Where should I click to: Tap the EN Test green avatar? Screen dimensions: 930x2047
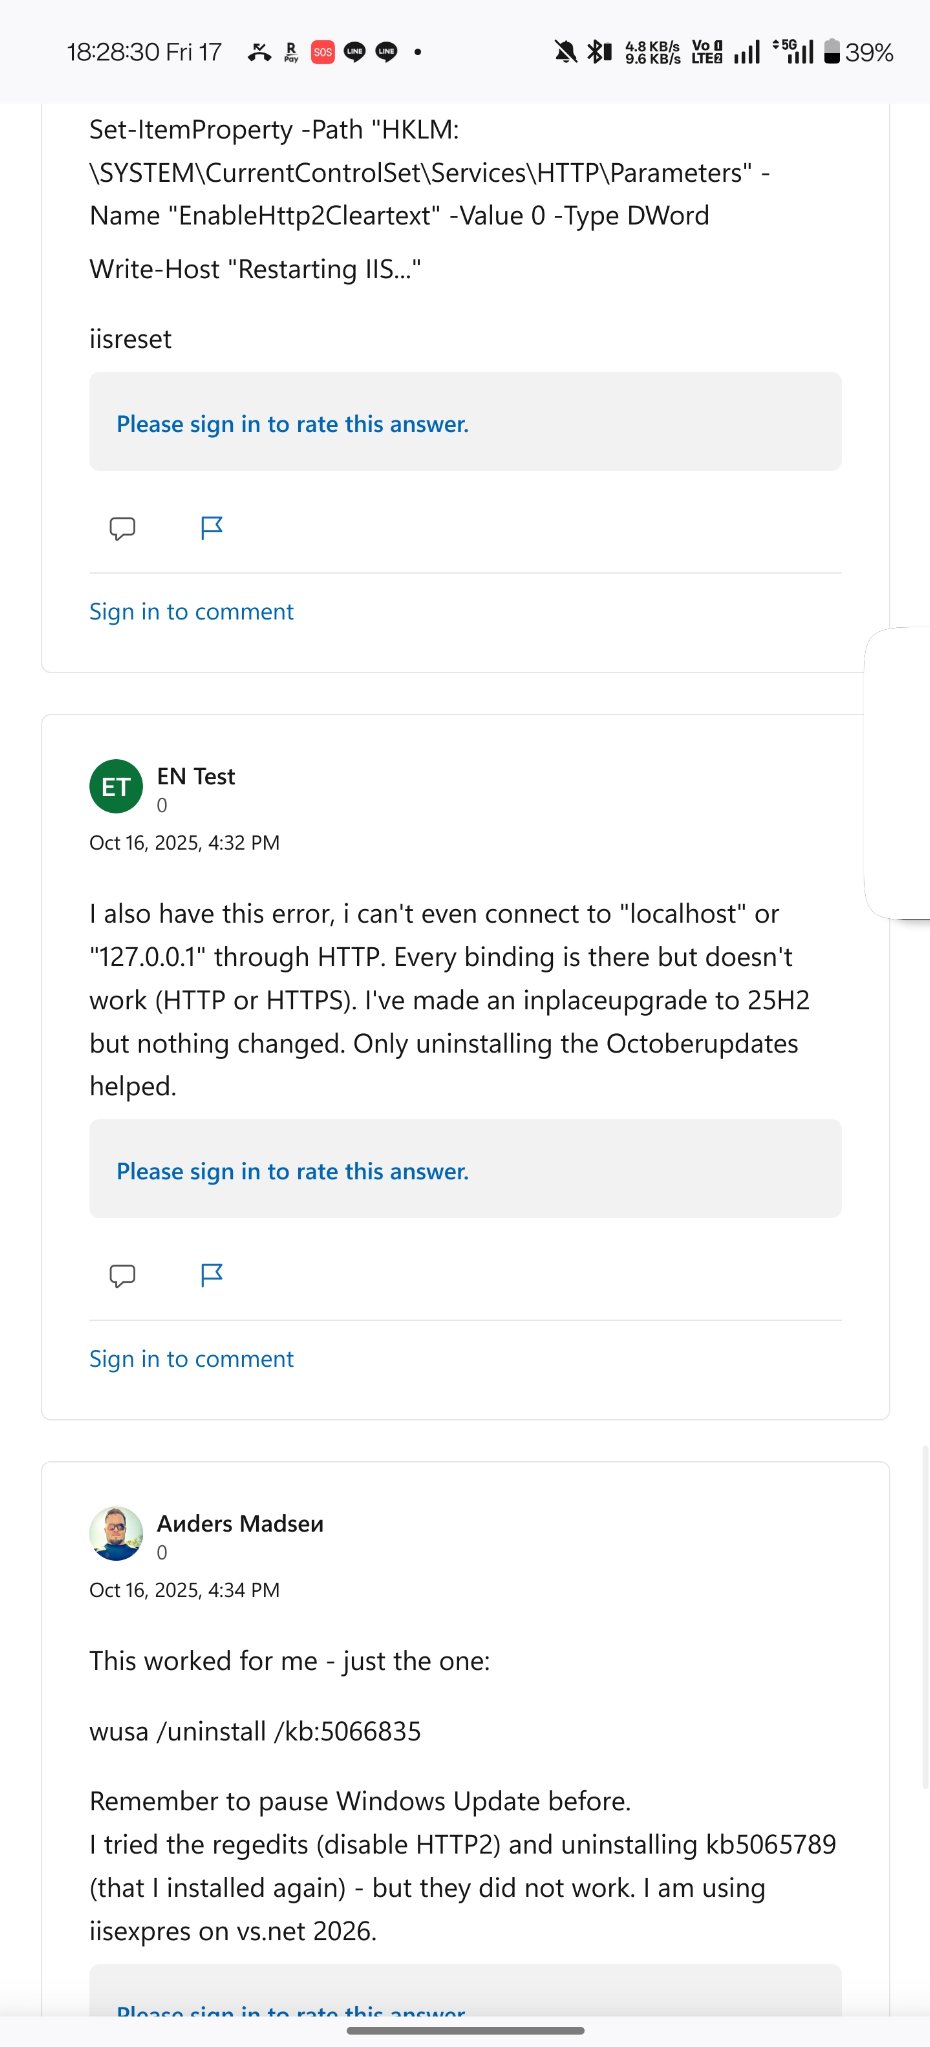tap(116, 787)
